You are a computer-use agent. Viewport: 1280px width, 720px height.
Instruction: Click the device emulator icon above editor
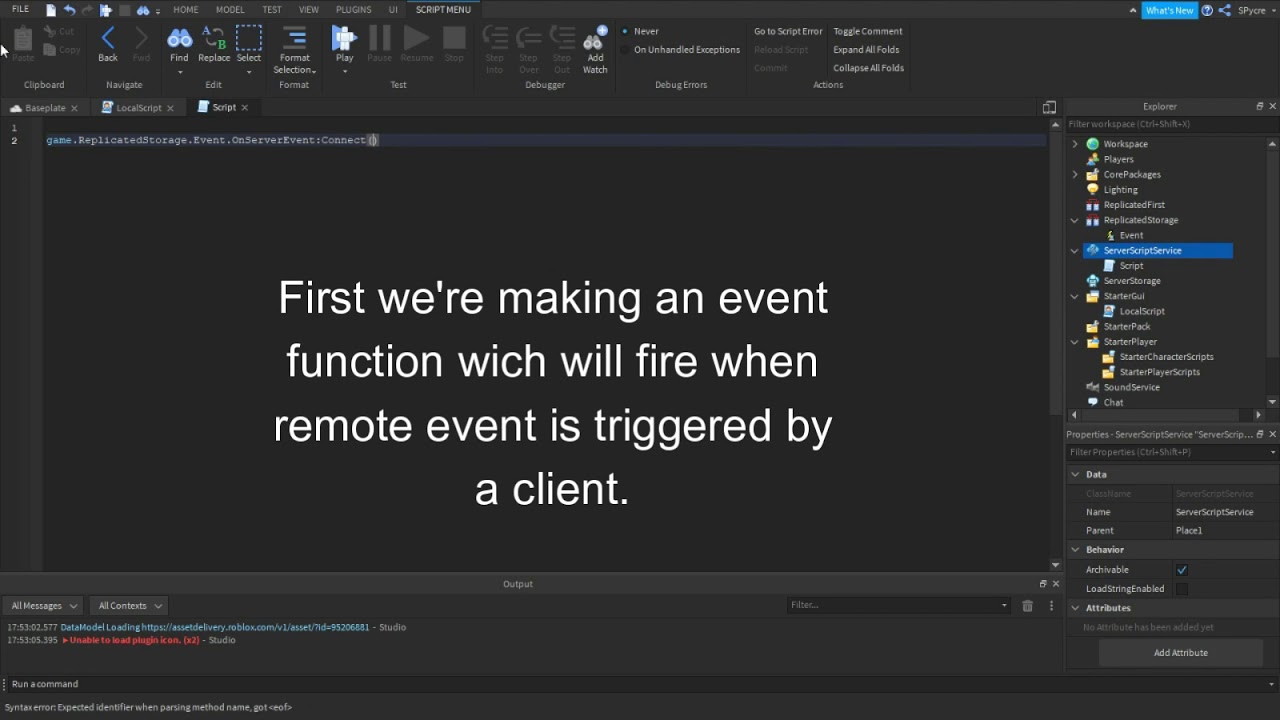[1049, 107]
